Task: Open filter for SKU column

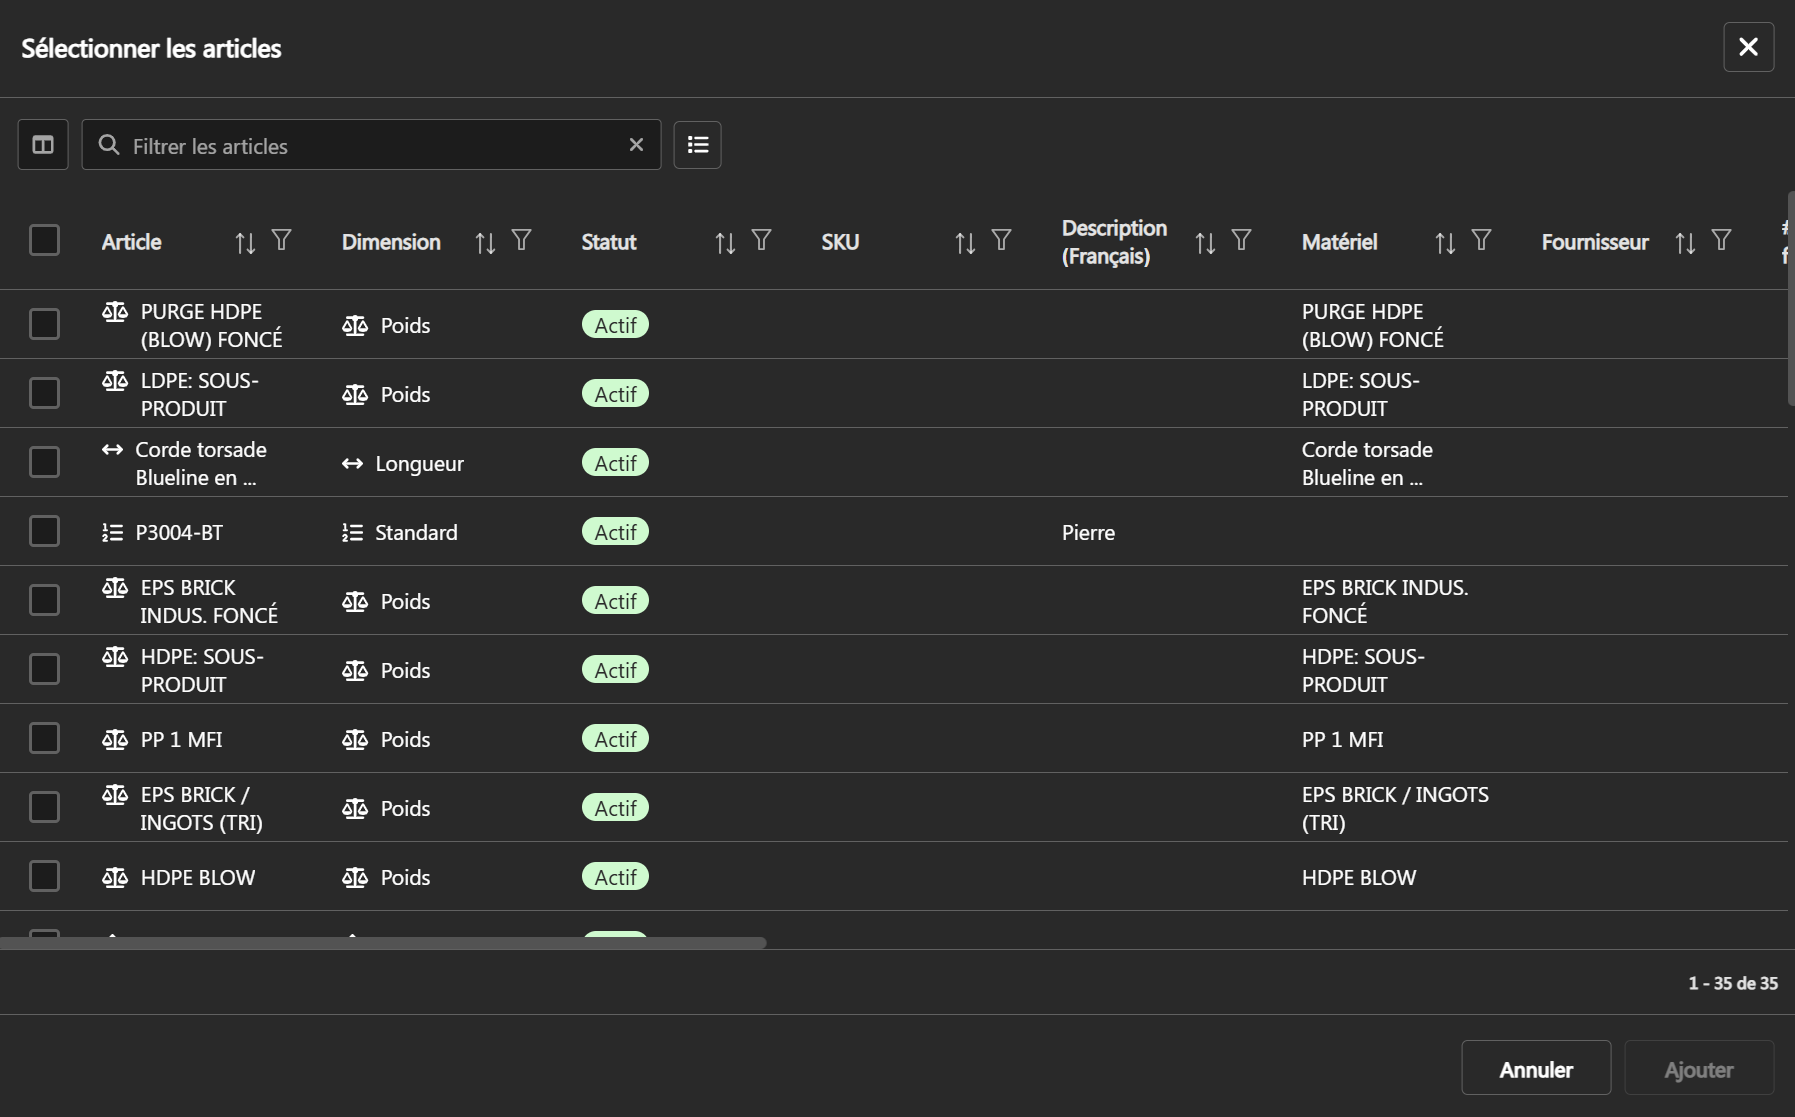Action: pyautogui.click(x=1001, y=240)
